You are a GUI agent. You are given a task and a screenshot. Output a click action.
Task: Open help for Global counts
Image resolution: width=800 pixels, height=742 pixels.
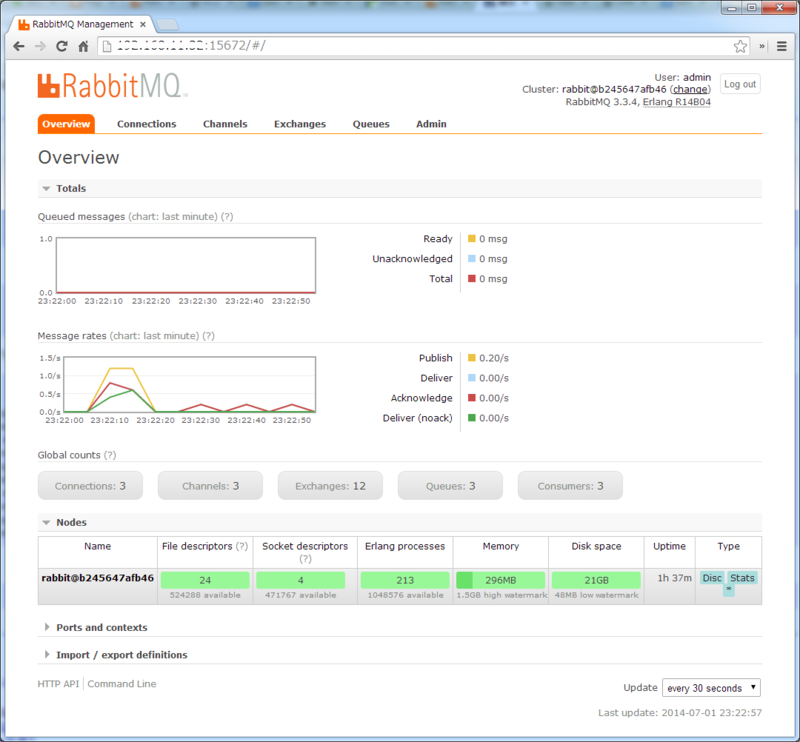(110, 455)
